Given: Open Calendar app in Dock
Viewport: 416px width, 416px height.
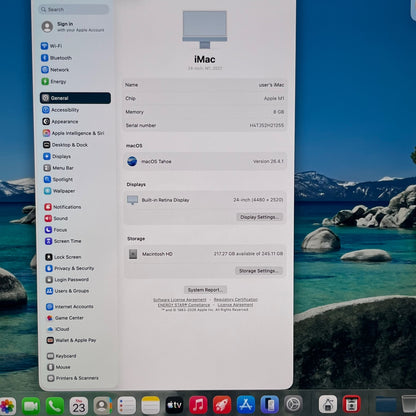Looking at the screenshot, I should tap(79, 406).
